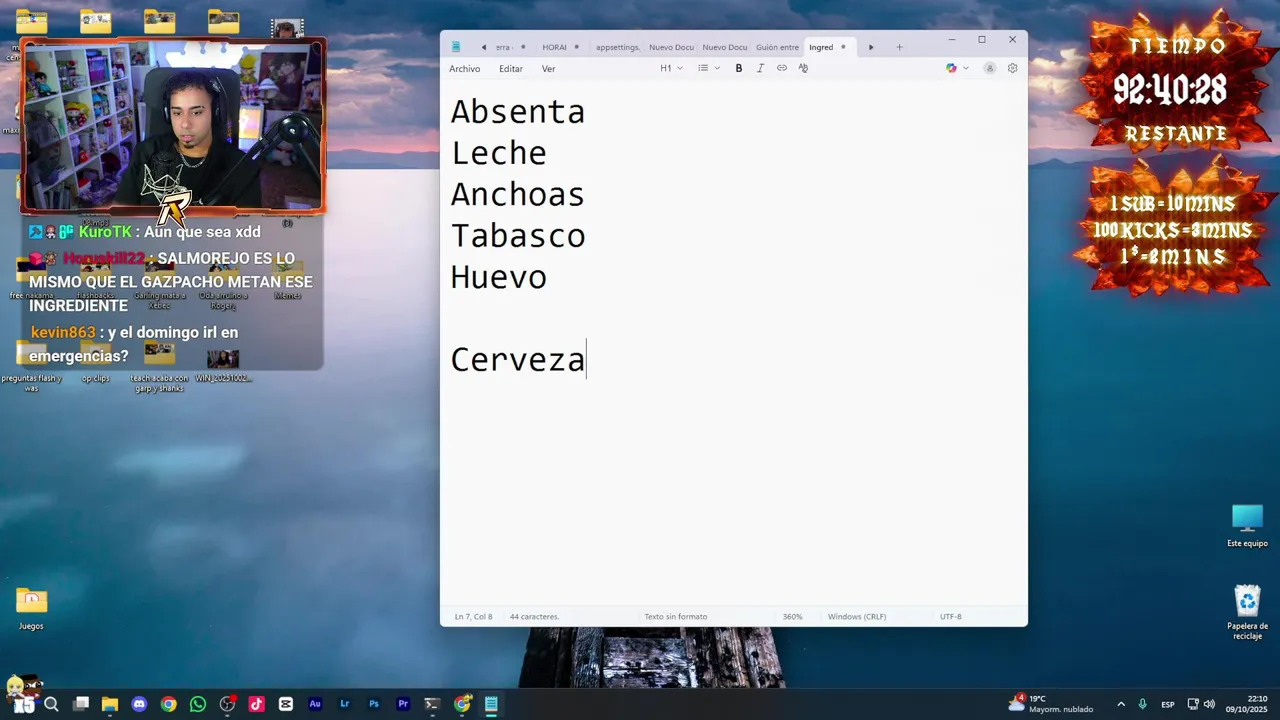Click the word Tabasco in the note
1280x720 pixels.
517,236
